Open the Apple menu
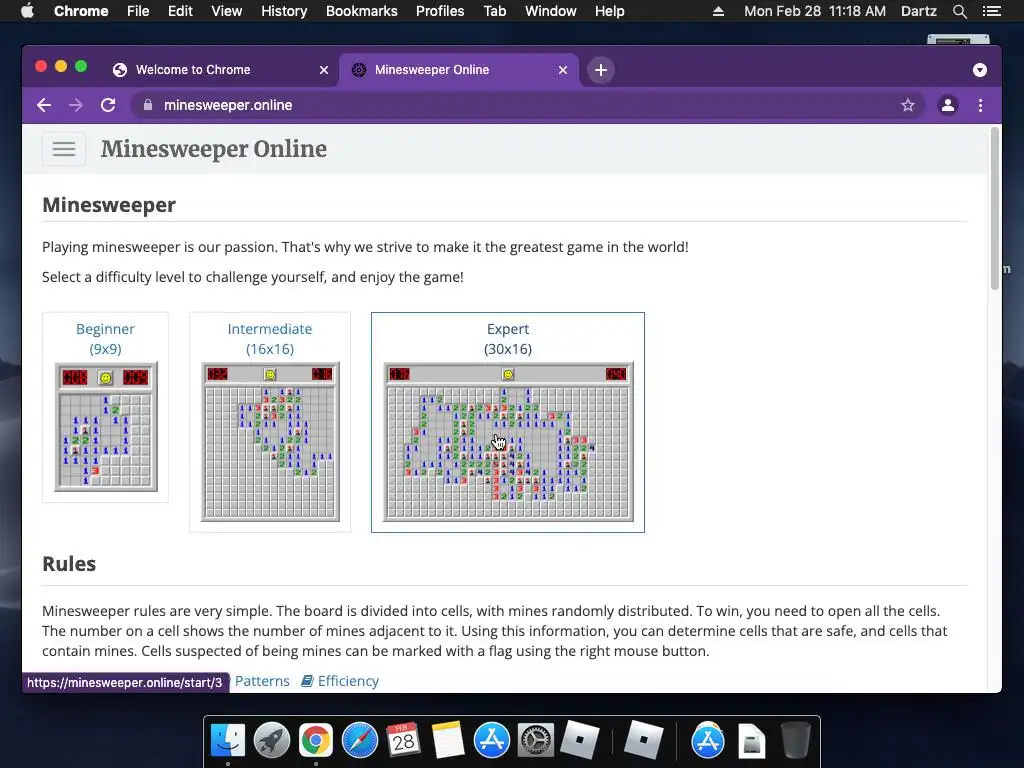 click(27, 11)
